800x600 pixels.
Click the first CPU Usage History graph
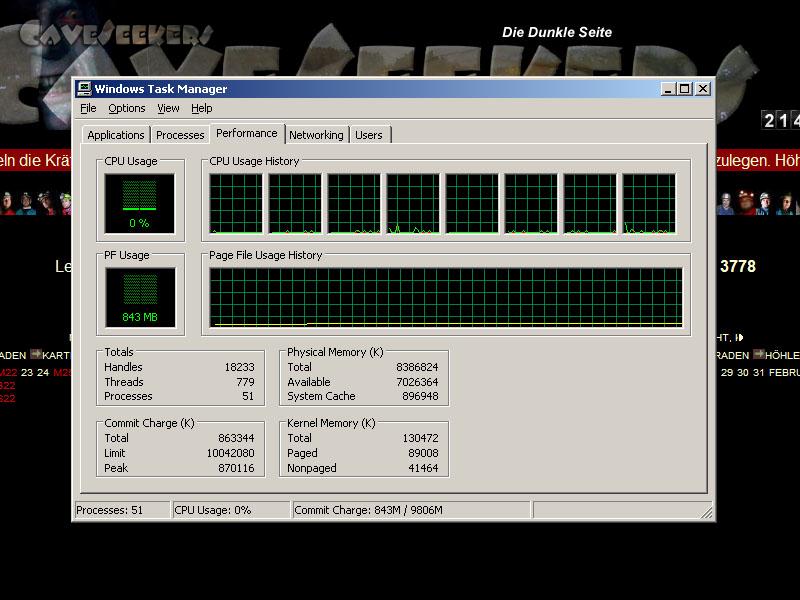point(236,204)
